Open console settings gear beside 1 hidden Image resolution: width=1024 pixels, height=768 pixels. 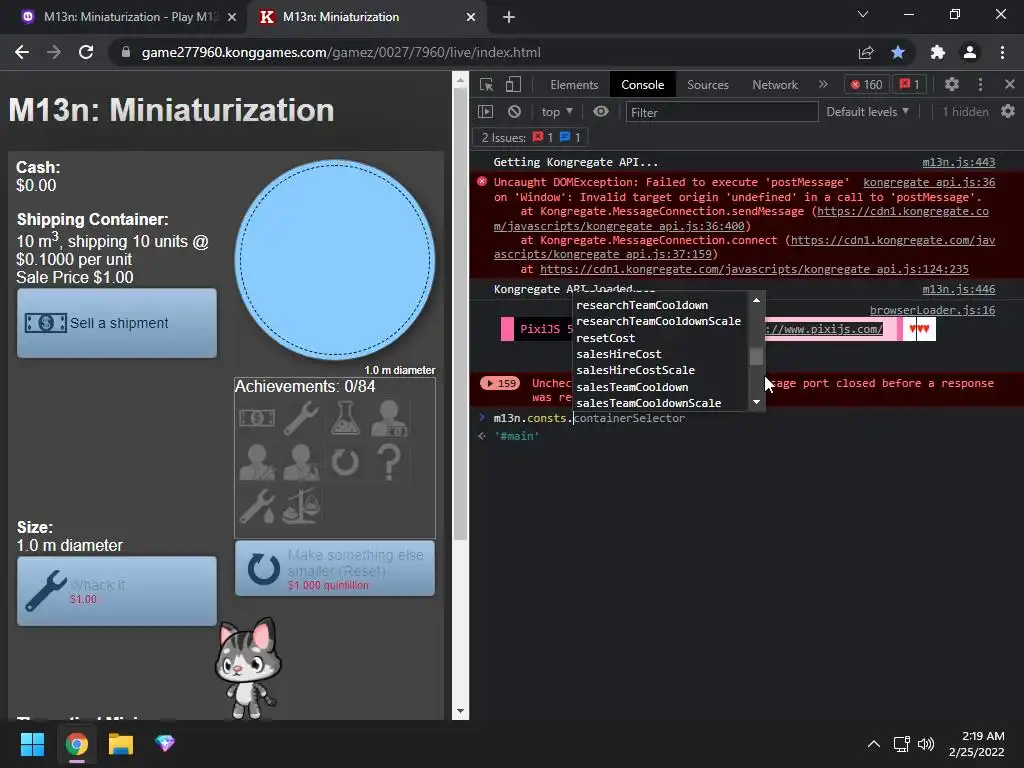tap(1008, 112)
